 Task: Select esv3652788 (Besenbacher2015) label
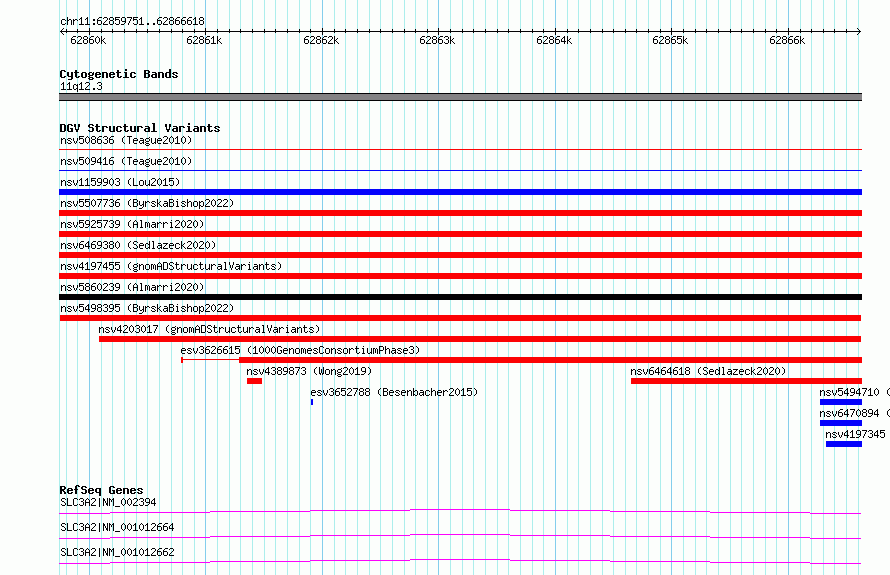pyautogui.click(x=394, y=392)
